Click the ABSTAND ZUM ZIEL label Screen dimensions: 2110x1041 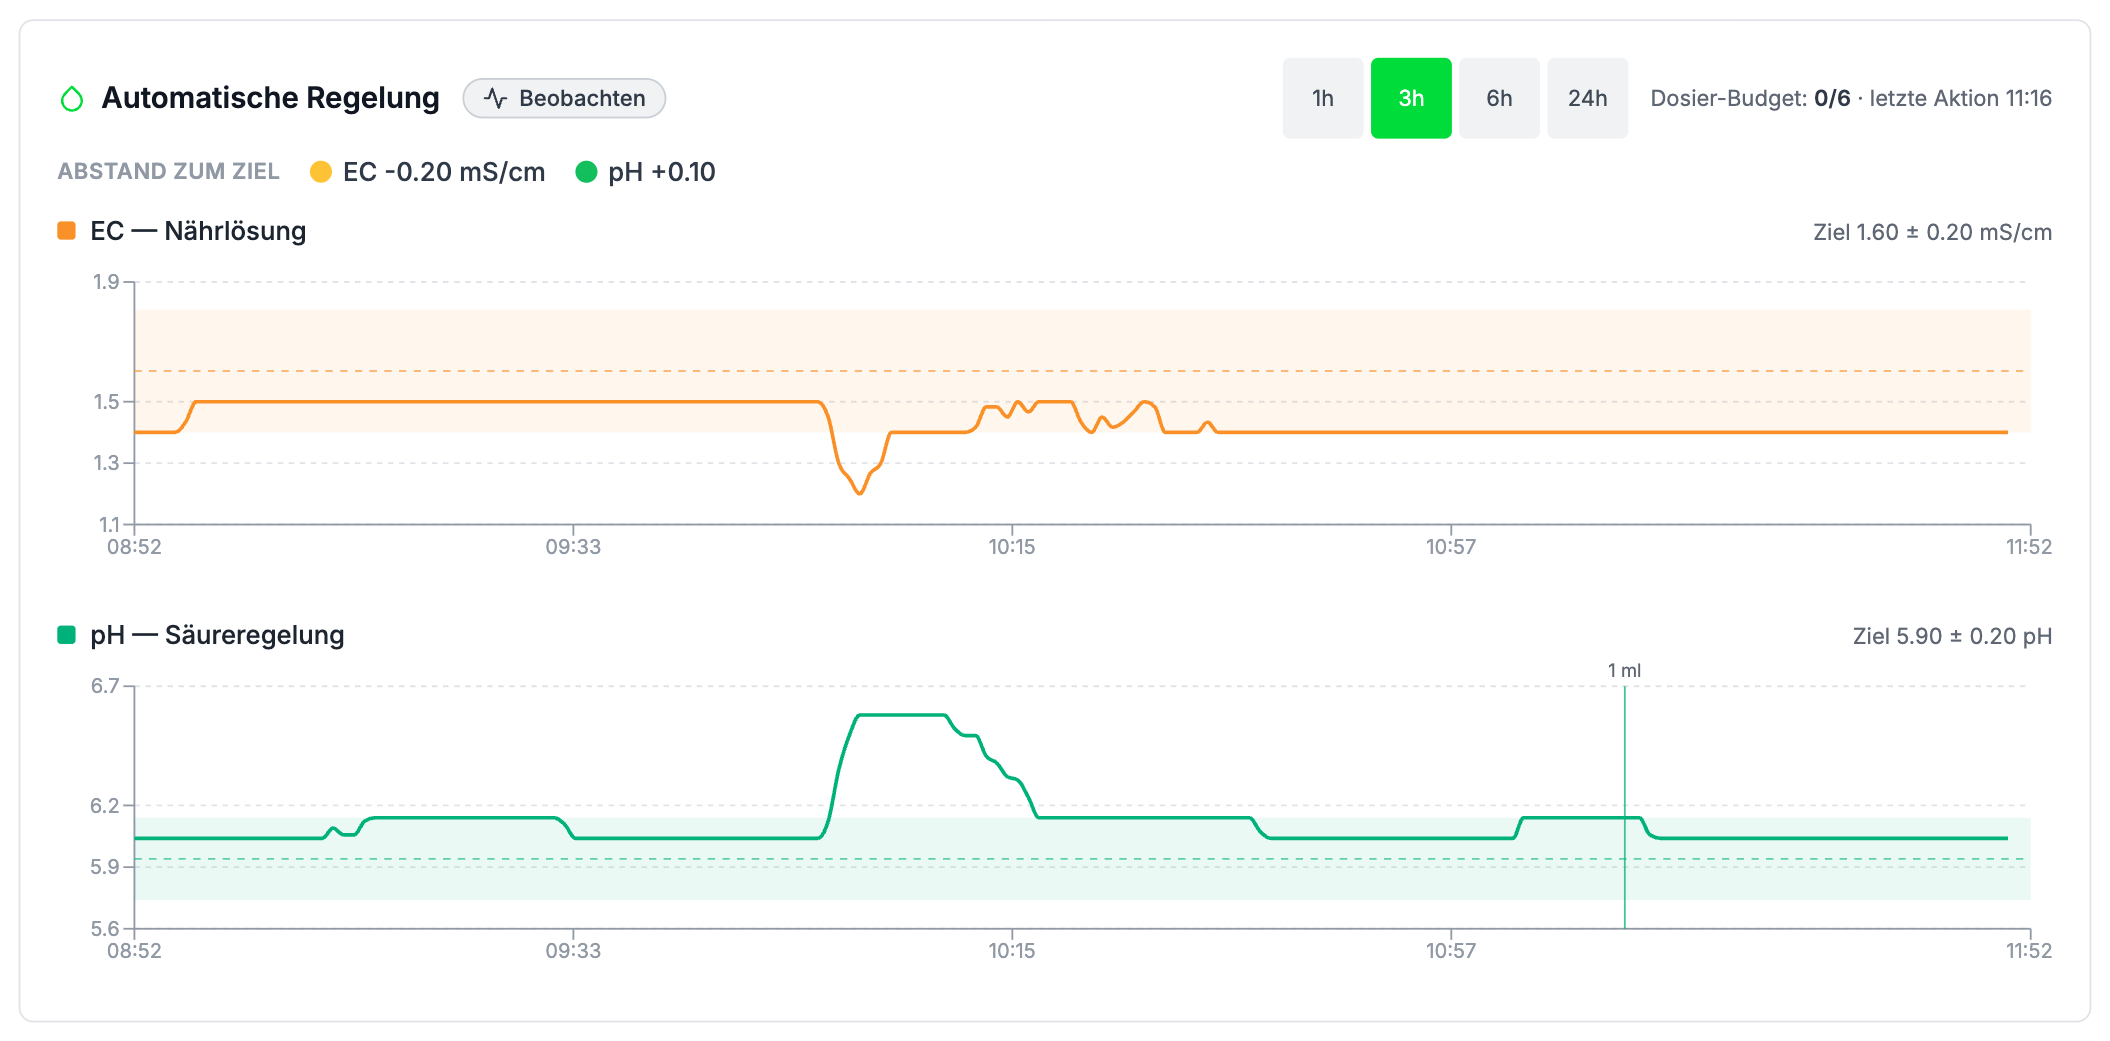168,171
